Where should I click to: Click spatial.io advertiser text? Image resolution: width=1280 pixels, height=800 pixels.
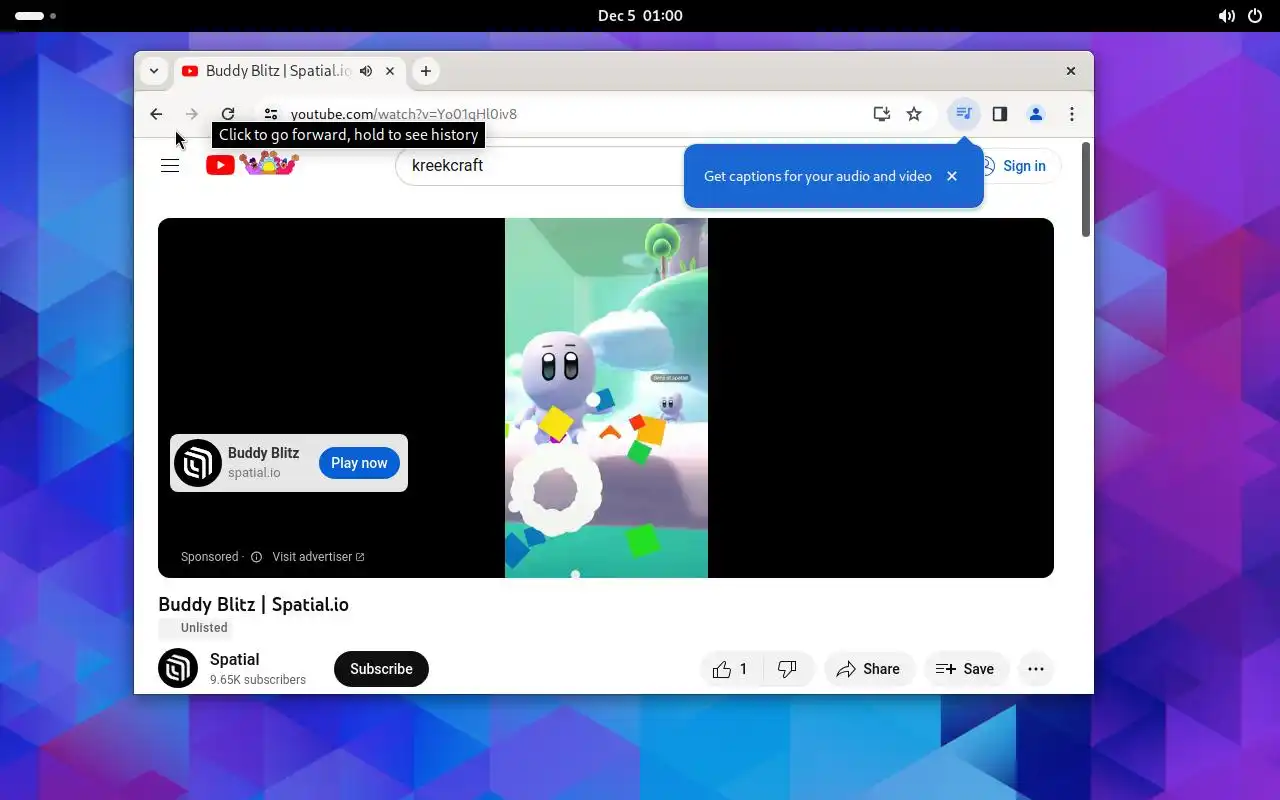click(254, 473)
